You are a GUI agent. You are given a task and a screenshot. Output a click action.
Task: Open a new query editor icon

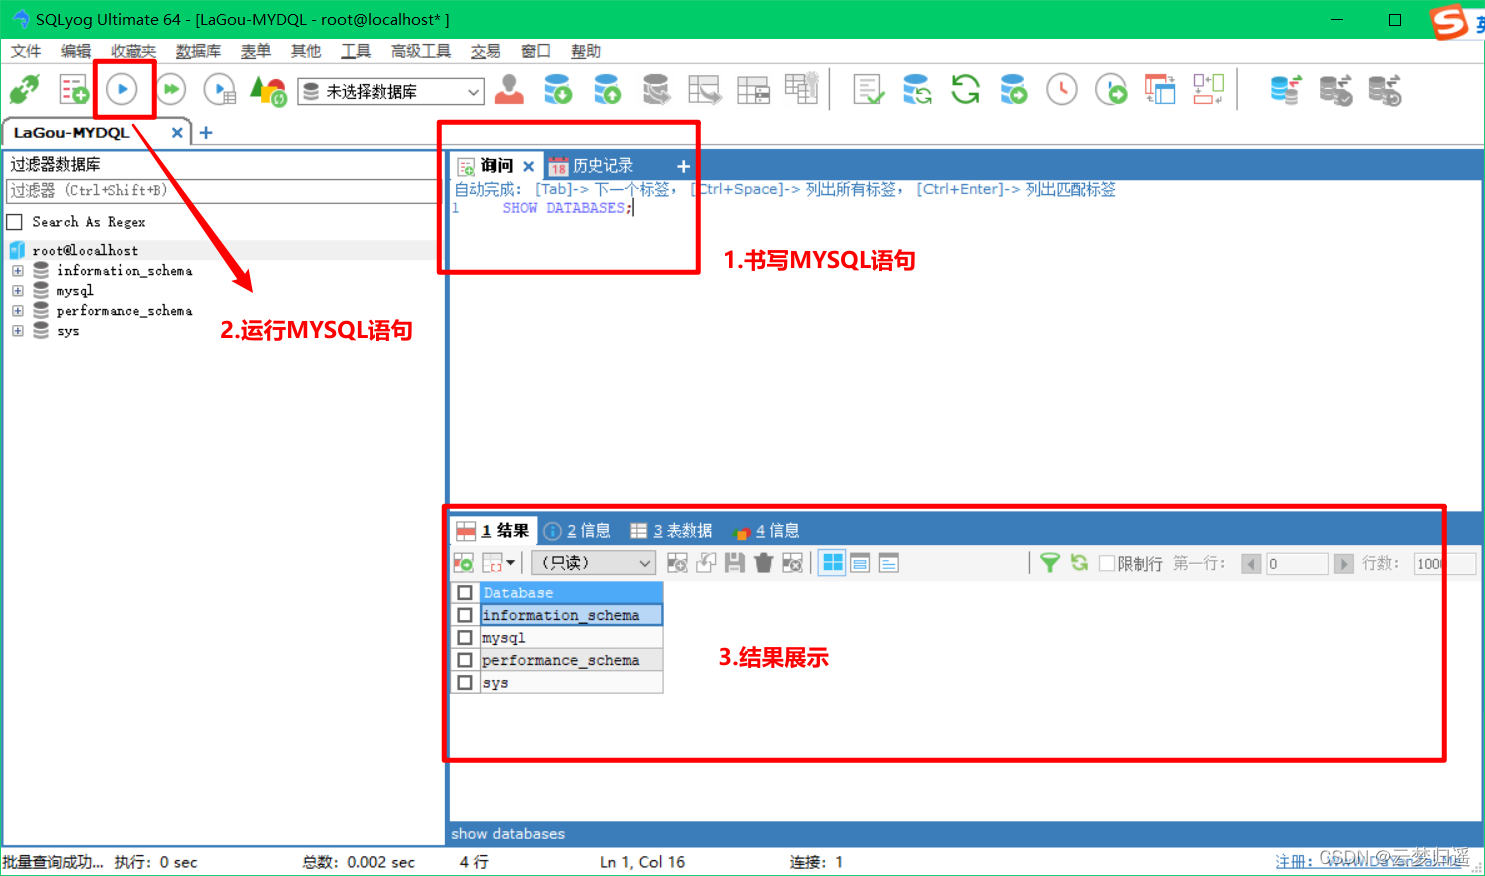(74, 90)
